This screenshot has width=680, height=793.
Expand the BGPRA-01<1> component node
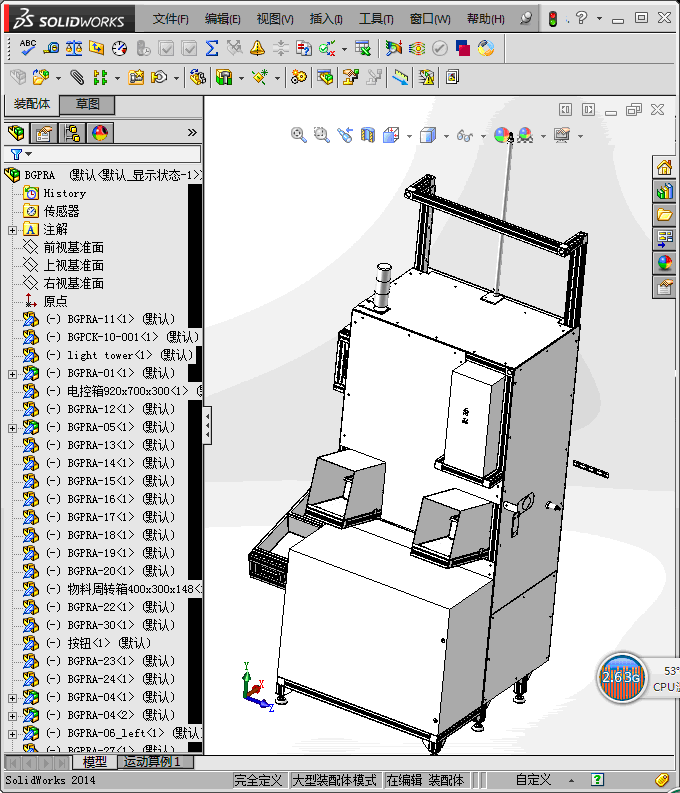click(13, 374)
